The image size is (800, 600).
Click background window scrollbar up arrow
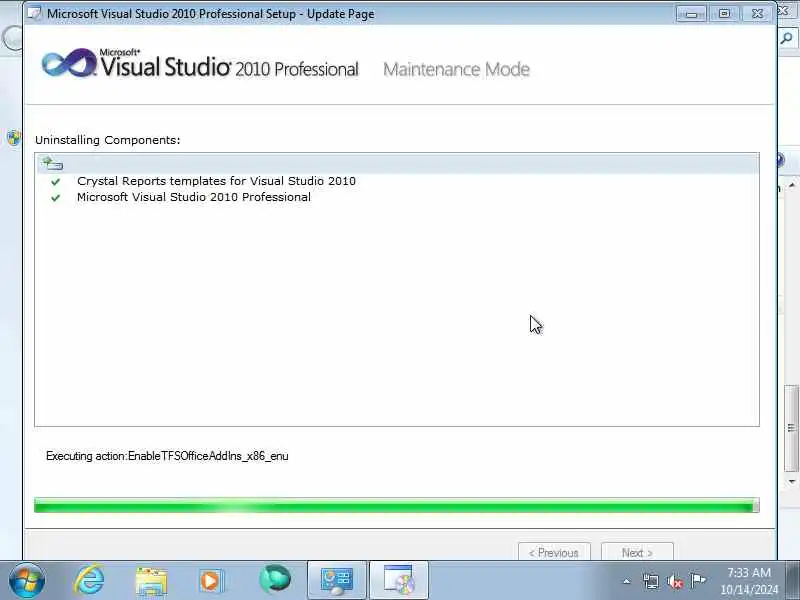click(x=792, y=185)
